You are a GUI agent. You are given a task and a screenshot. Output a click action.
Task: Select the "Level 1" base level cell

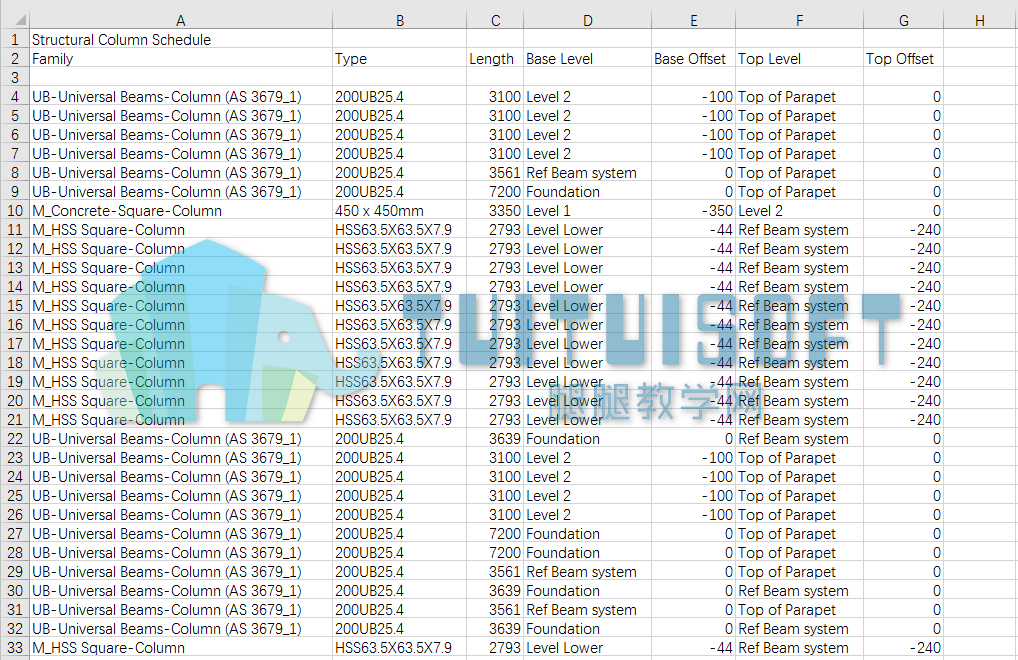(587, 211)
